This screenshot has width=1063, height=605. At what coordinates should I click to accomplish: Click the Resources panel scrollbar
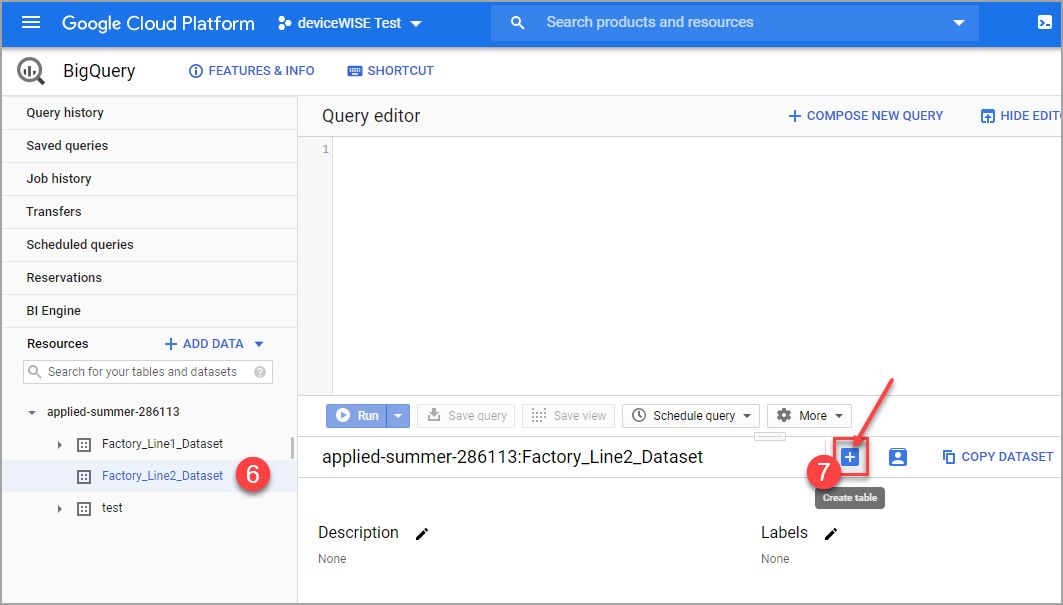[293, 448]
